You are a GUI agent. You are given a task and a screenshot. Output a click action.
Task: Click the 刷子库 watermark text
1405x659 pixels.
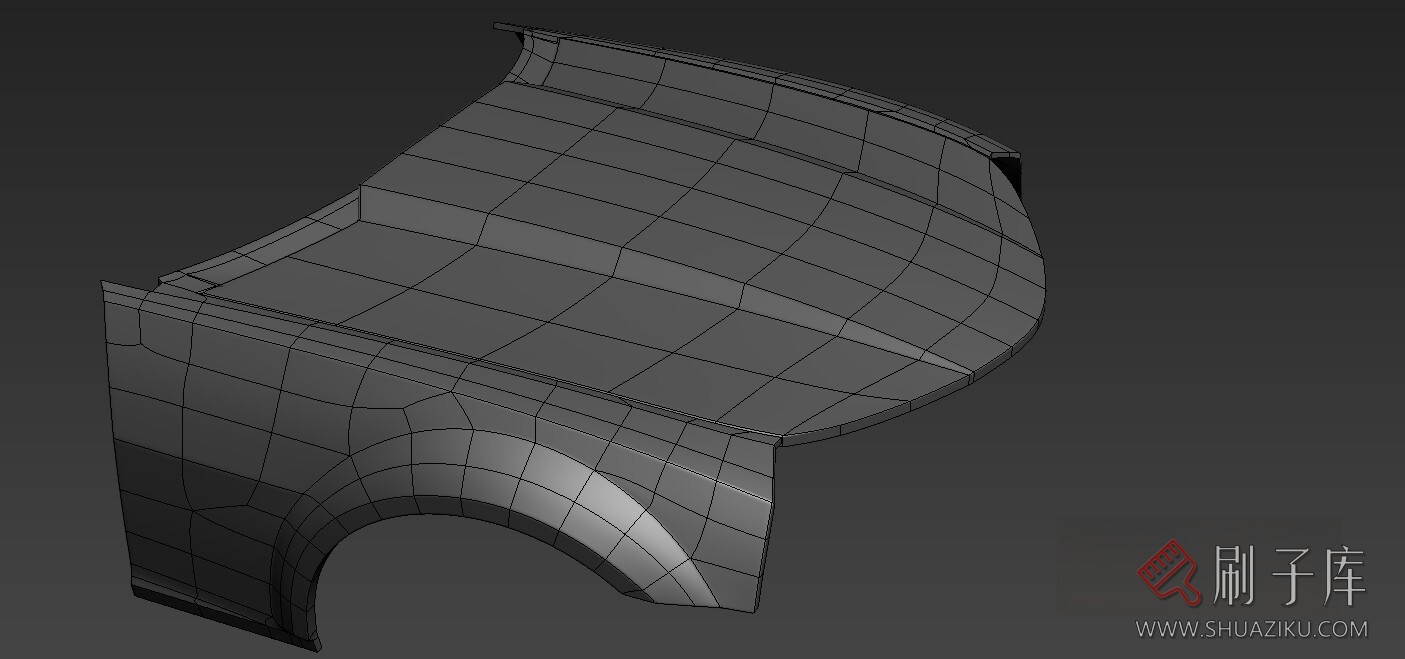(x=1290, y=575)
